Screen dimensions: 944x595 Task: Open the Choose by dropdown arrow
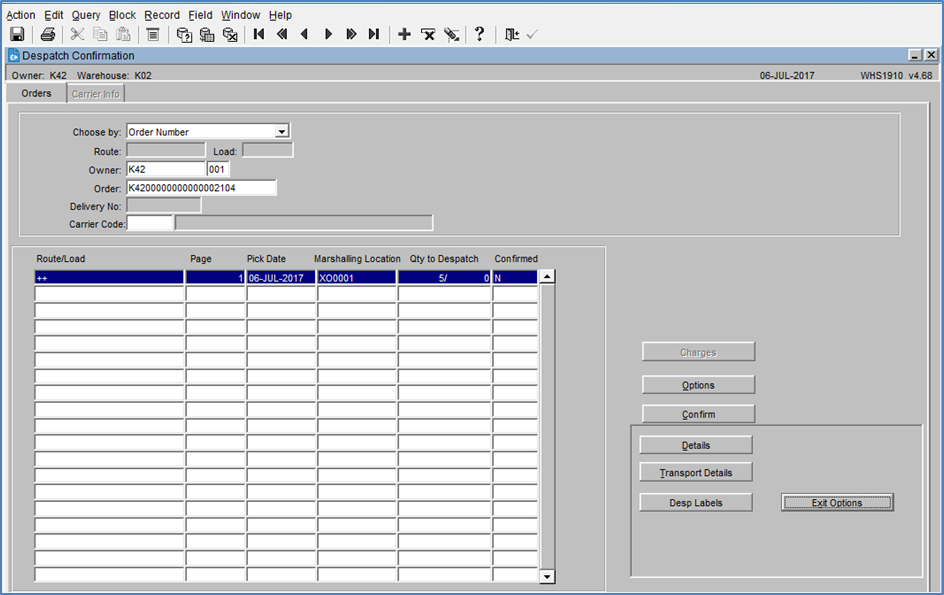coord(282,131)
